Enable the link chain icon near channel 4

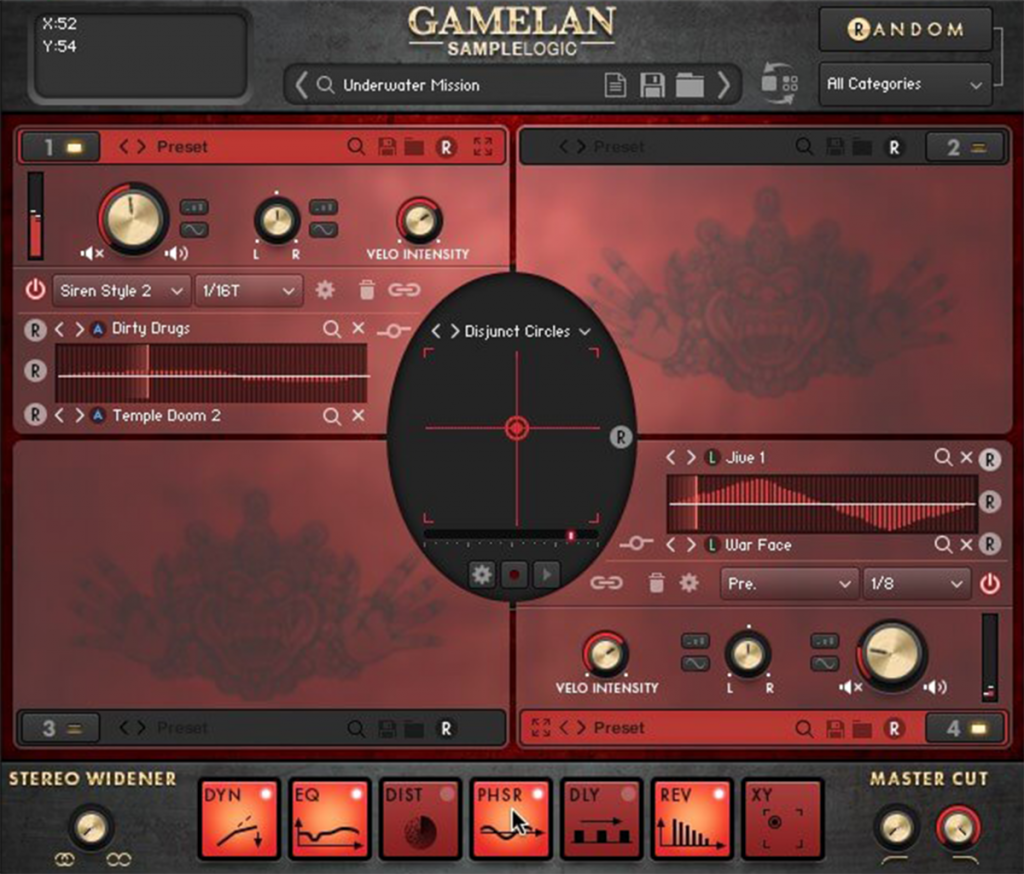point(607,583)
